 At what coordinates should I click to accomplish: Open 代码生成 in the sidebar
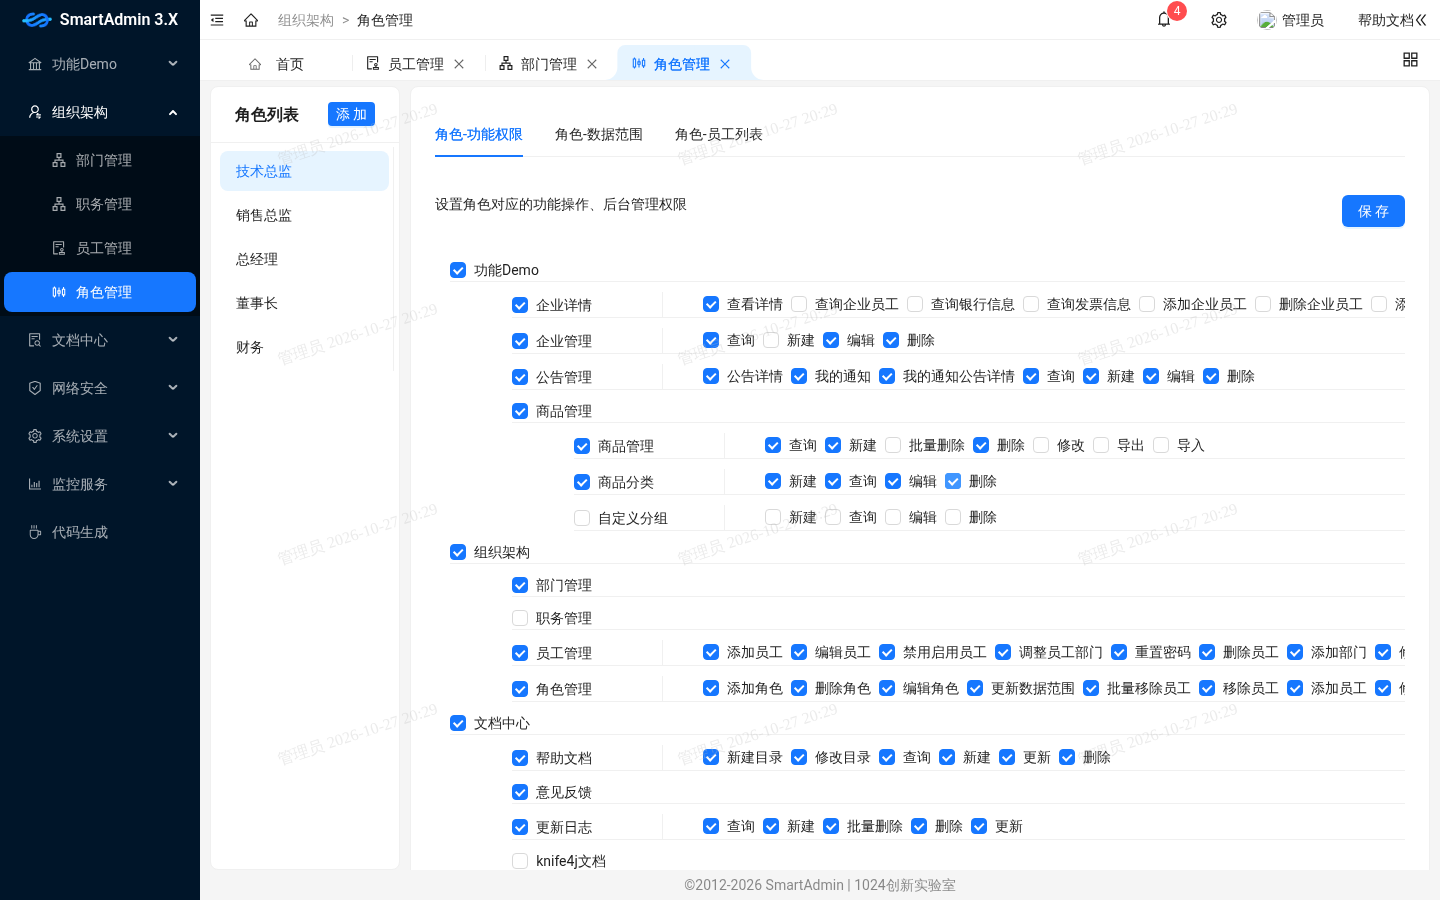click(x=100, y=532)
